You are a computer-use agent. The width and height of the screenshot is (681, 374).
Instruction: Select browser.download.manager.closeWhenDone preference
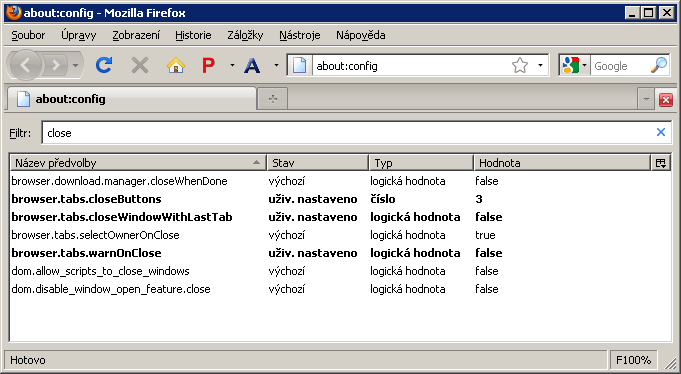119,181
